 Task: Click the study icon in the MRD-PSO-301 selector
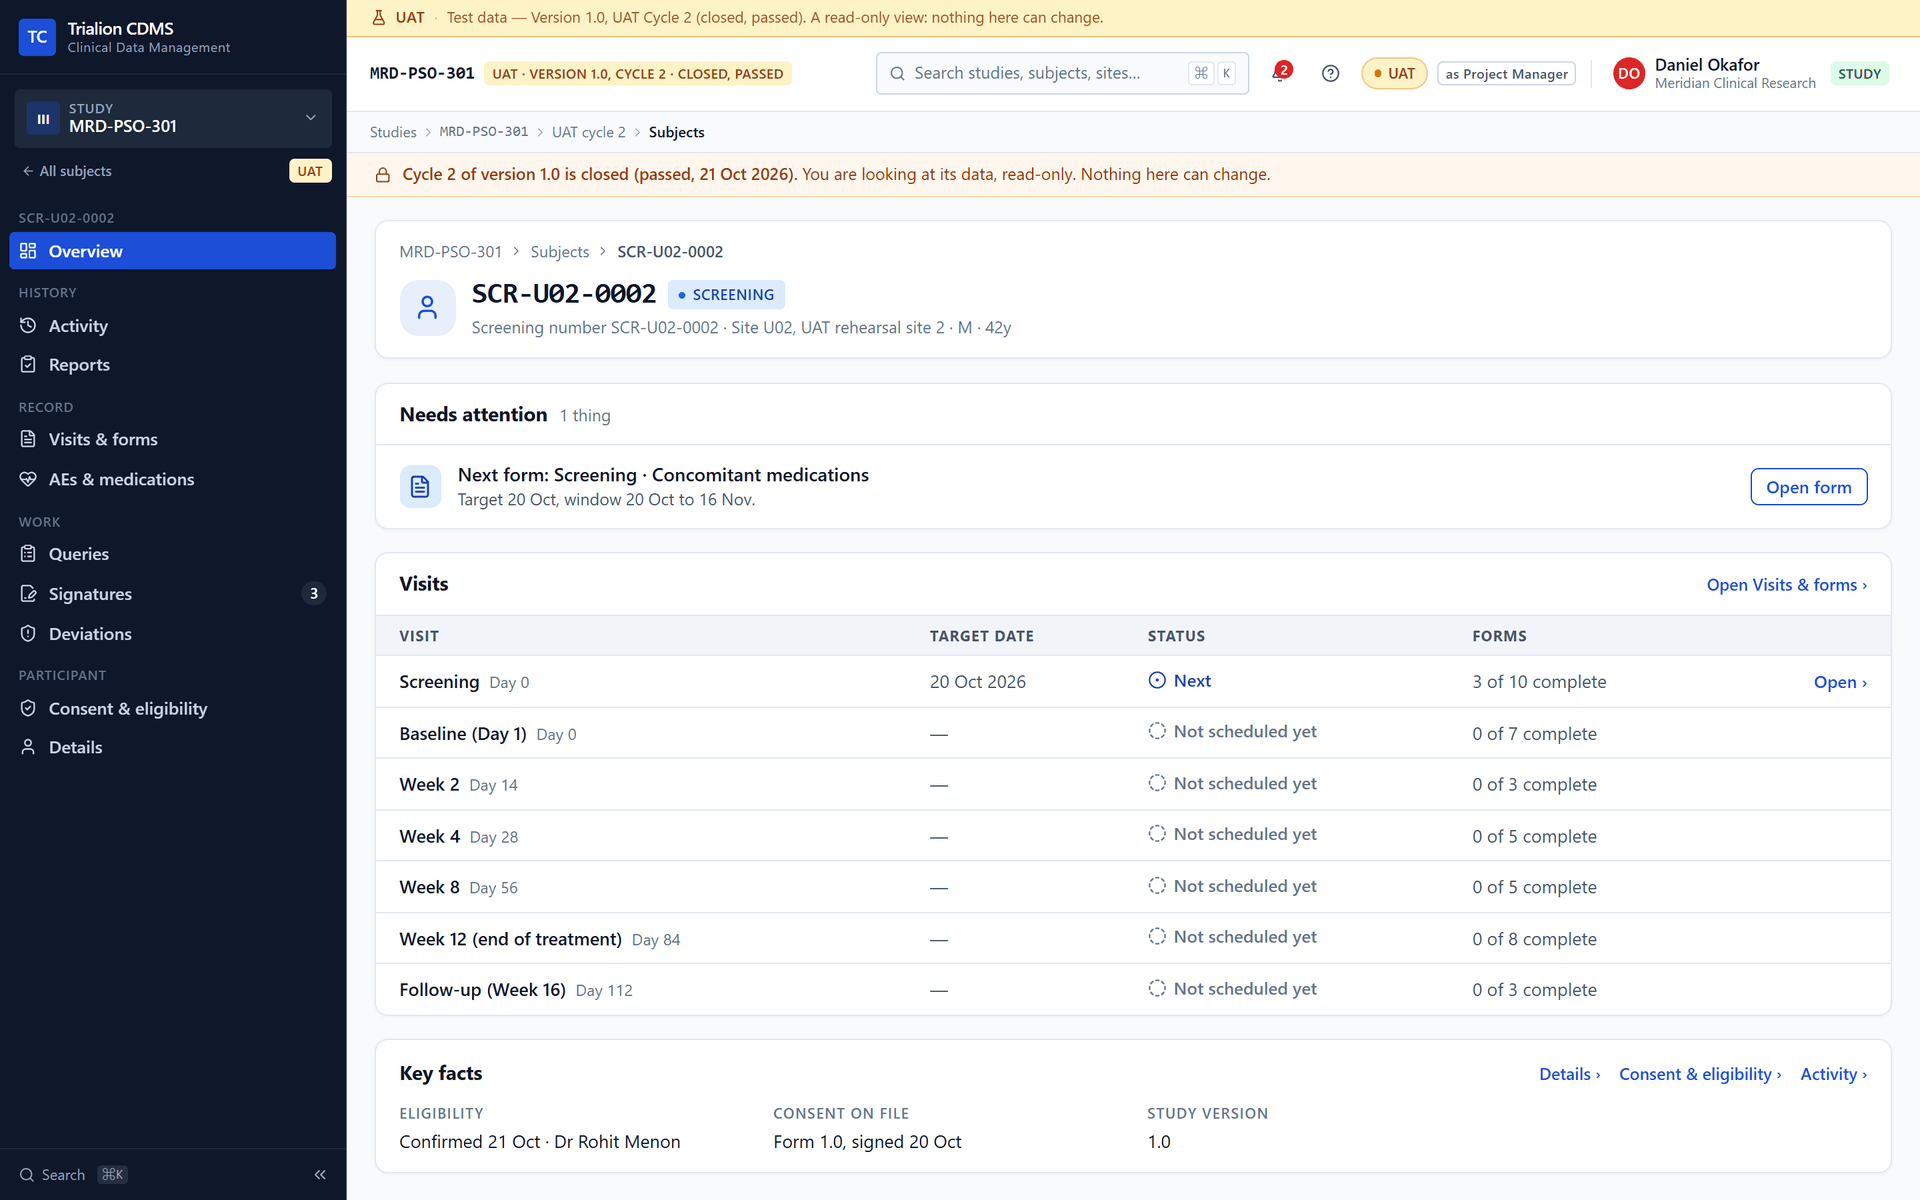click(x=42, y=118)
